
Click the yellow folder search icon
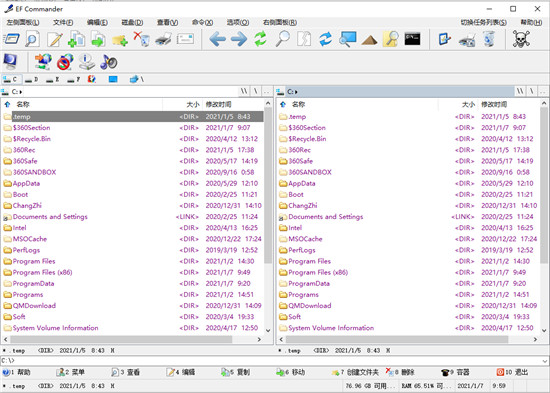391,39
